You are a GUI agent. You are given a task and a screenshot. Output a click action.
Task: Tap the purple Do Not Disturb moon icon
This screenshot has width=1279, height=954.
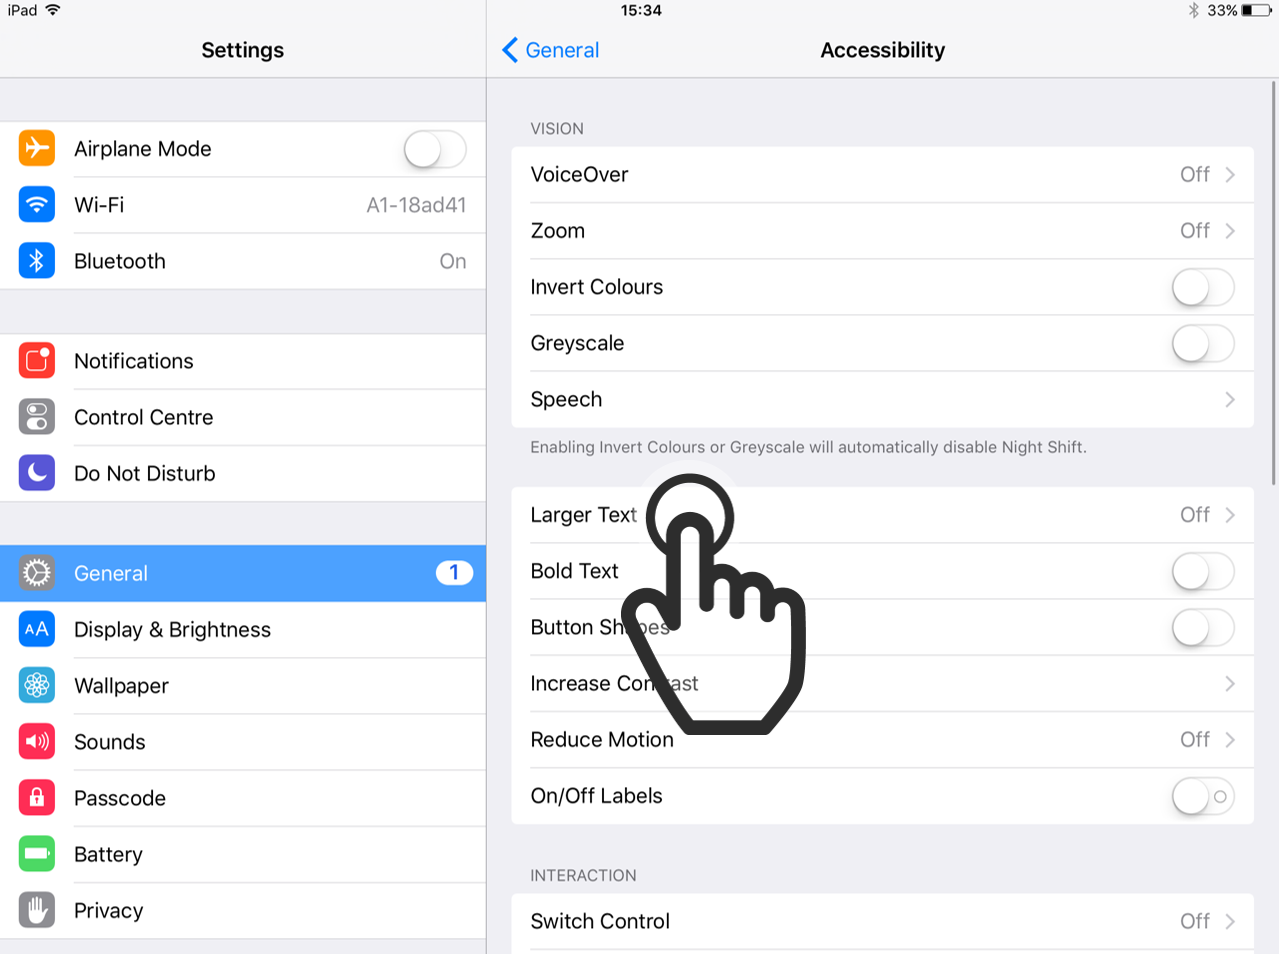37,473
